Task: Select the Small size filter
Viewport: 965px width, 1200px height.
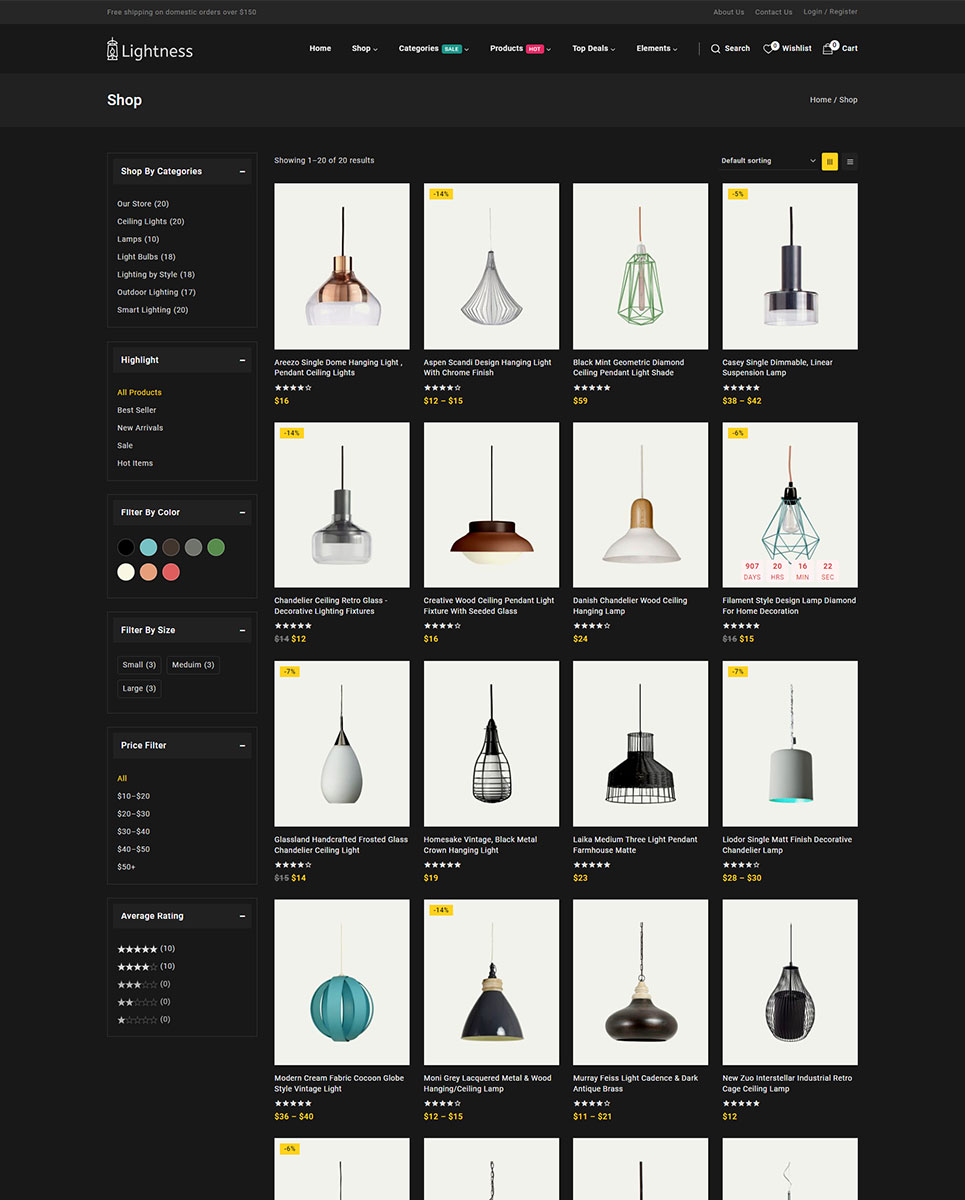Action: click(139, 665)
